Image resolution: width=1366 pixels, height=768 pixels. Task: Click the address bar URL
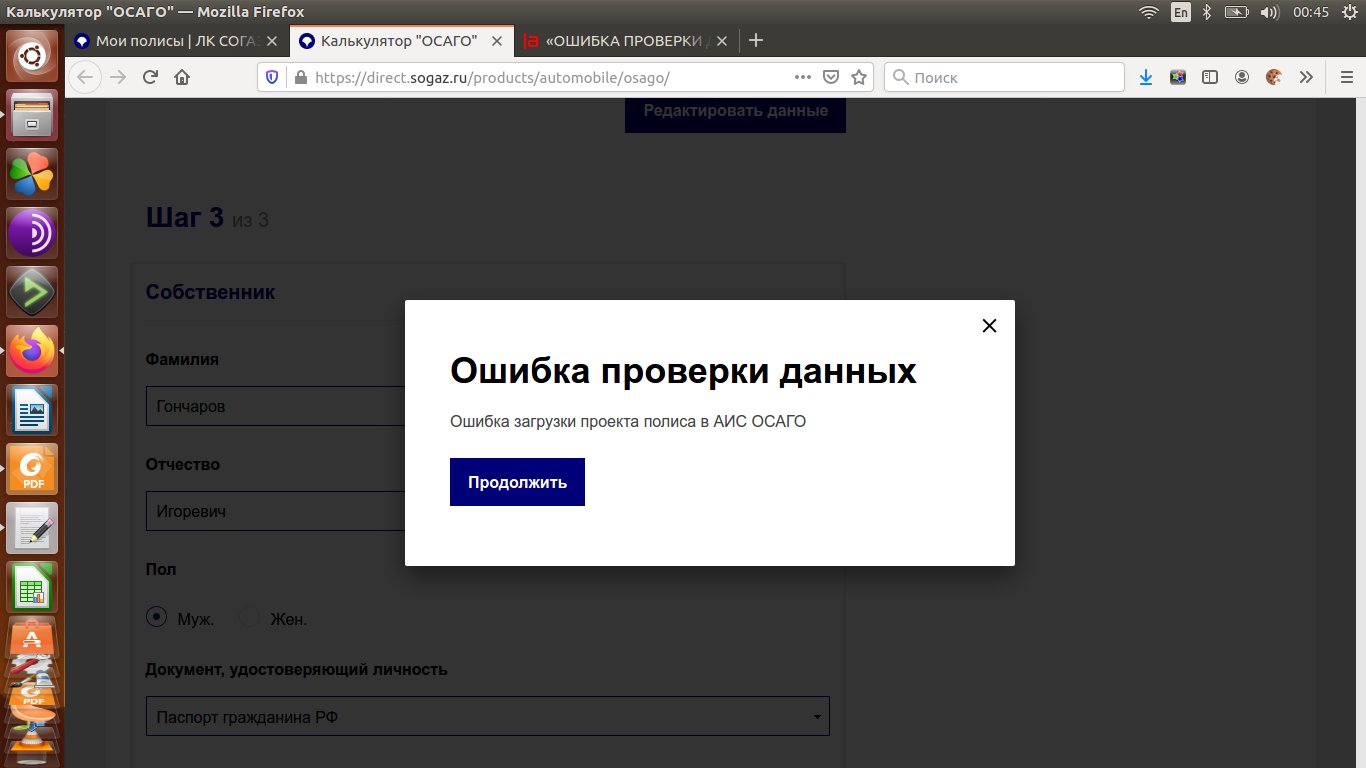[x=492, y=77]
